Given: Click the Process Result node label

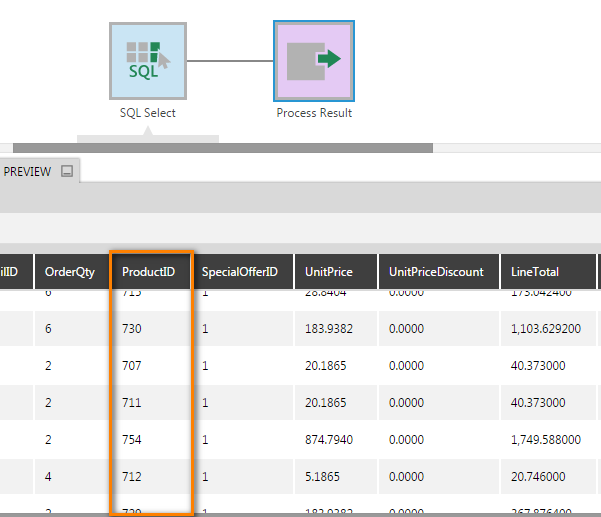Looking at the screenshot, I should click(x=314, y=113).
